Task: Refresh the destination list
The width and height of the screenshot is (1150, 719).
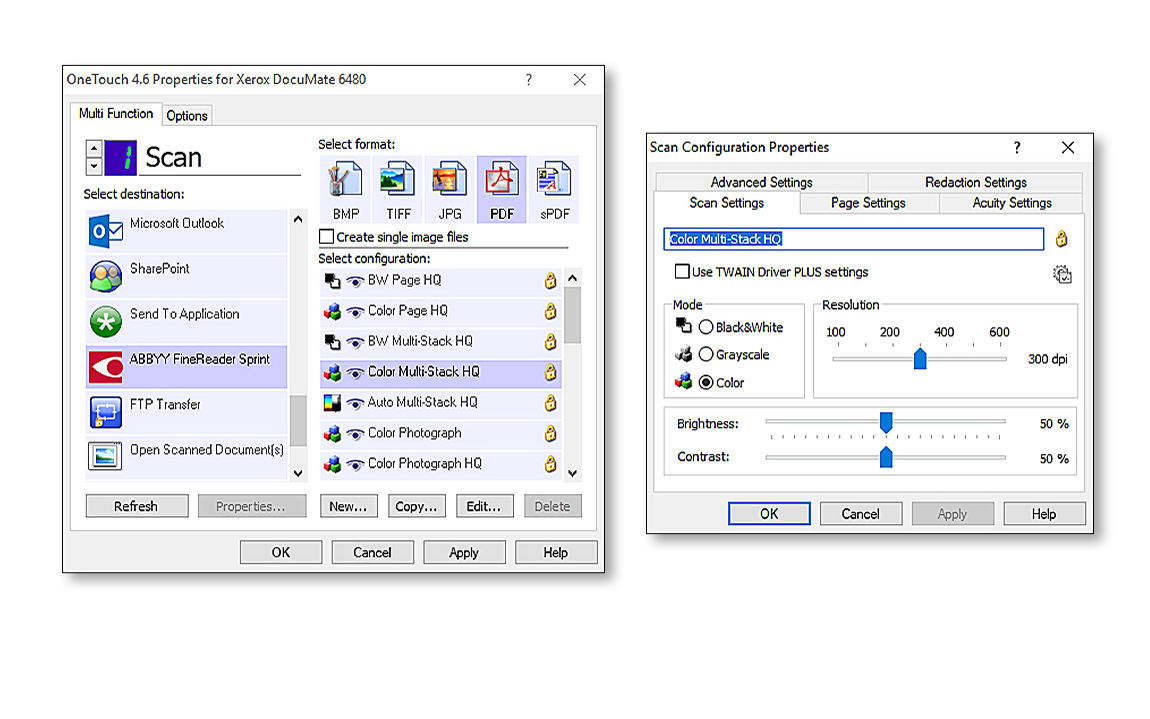Action: (x=136, y=505)
